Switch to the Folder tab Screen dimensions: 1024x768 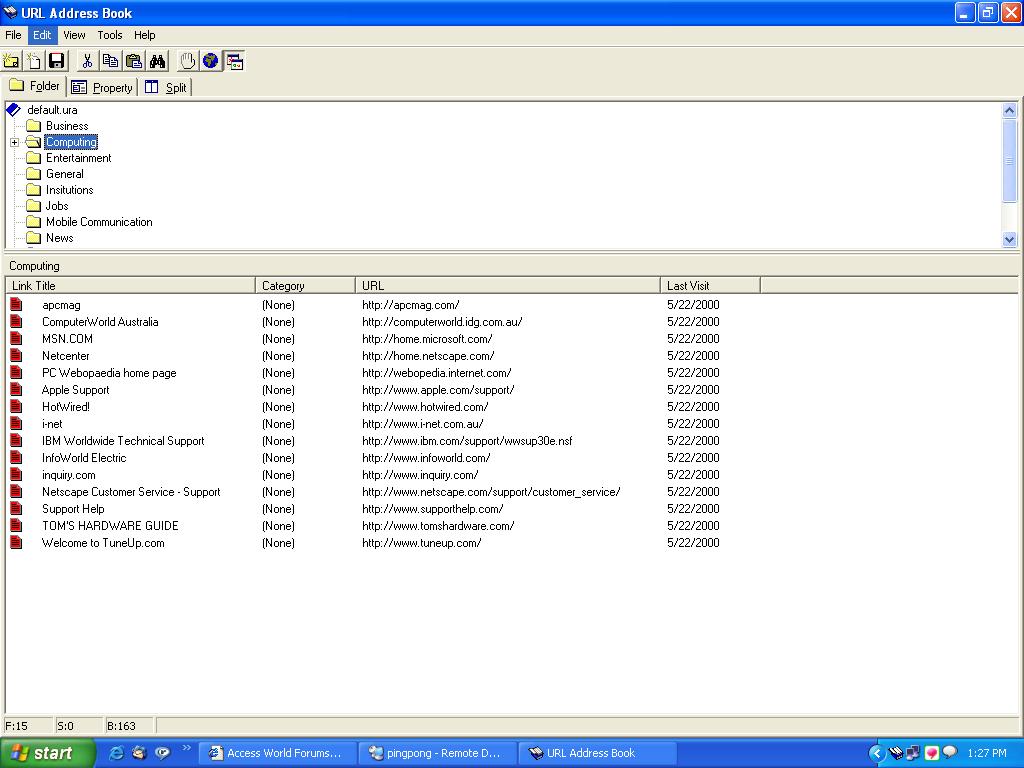(x=34, y=86)
